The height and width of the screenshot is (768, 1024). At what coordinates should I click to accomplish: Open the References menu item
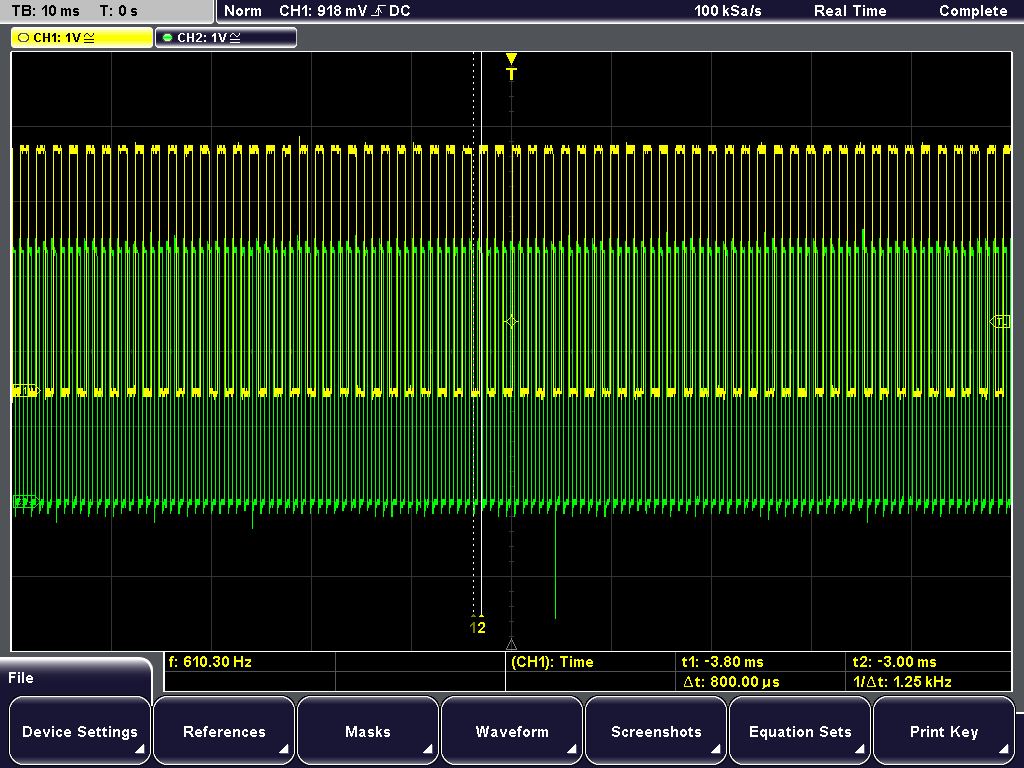224,732
